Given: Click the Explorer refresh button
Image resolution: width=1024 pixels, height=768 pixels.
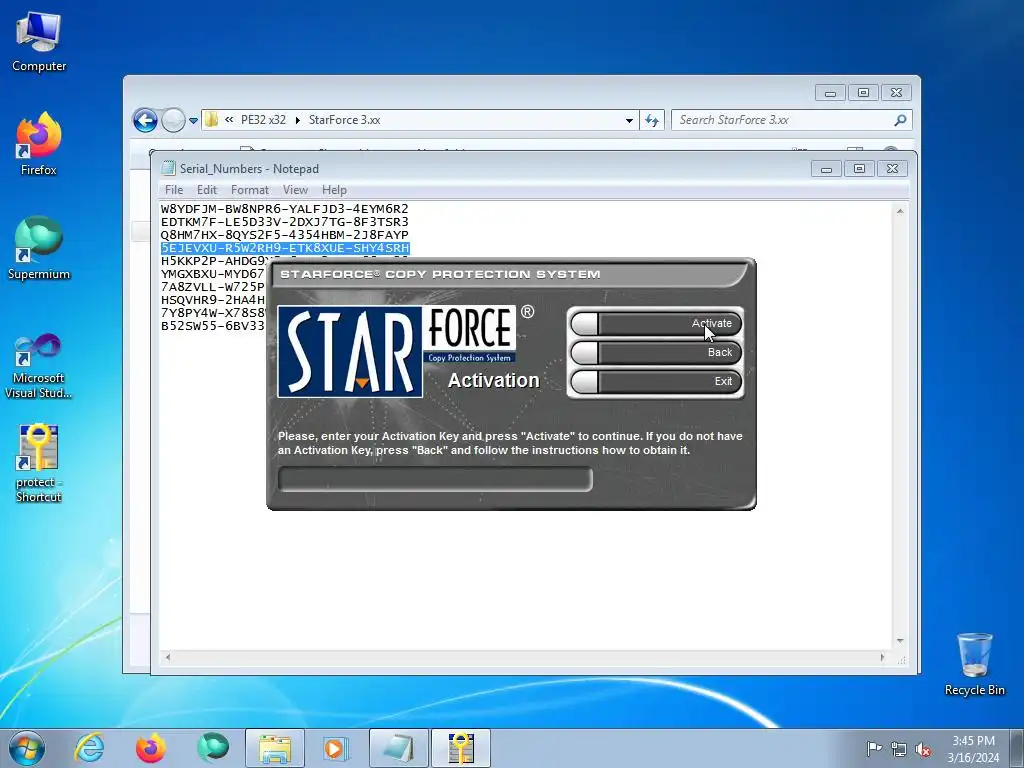Looking at the screenshot, I should pos(652,120).
